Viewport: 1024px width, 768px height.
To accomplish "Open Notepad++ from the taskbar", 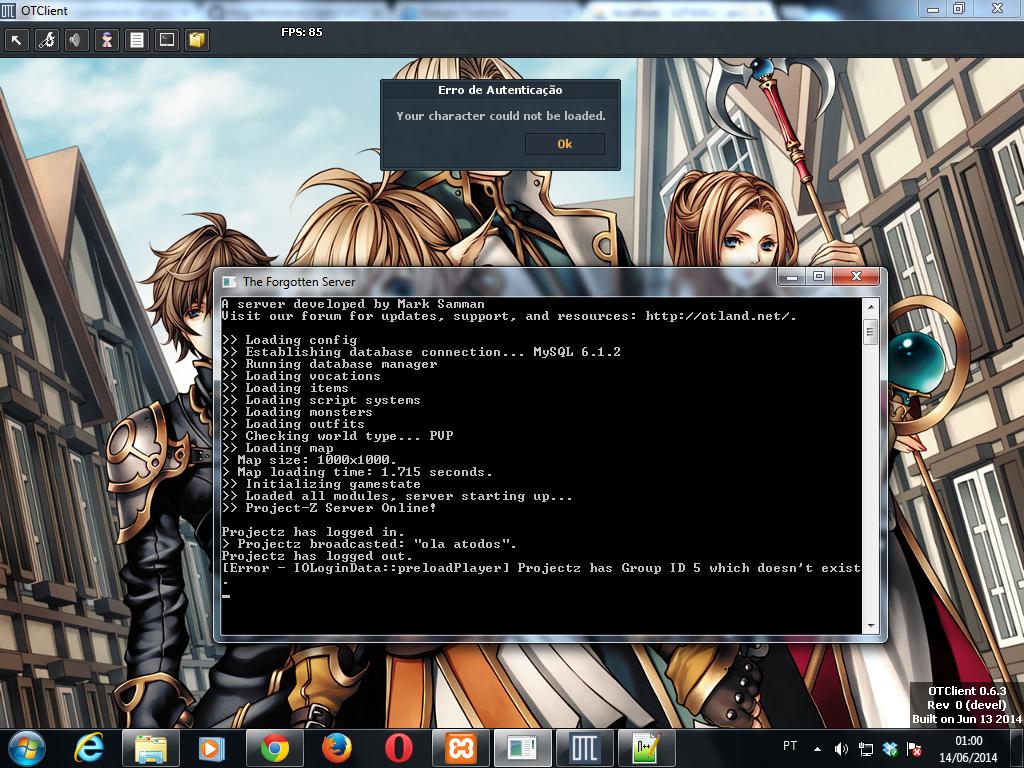I will click(x=646, y=748).
